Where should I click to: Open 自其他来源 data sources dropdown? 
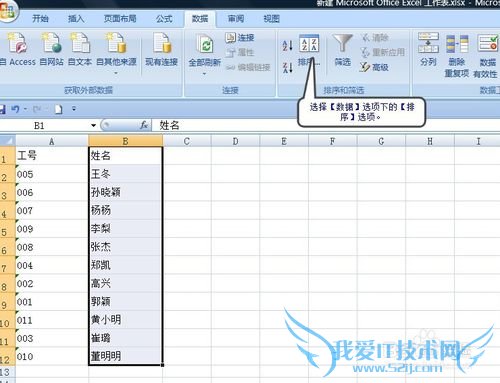coord(116,53)
